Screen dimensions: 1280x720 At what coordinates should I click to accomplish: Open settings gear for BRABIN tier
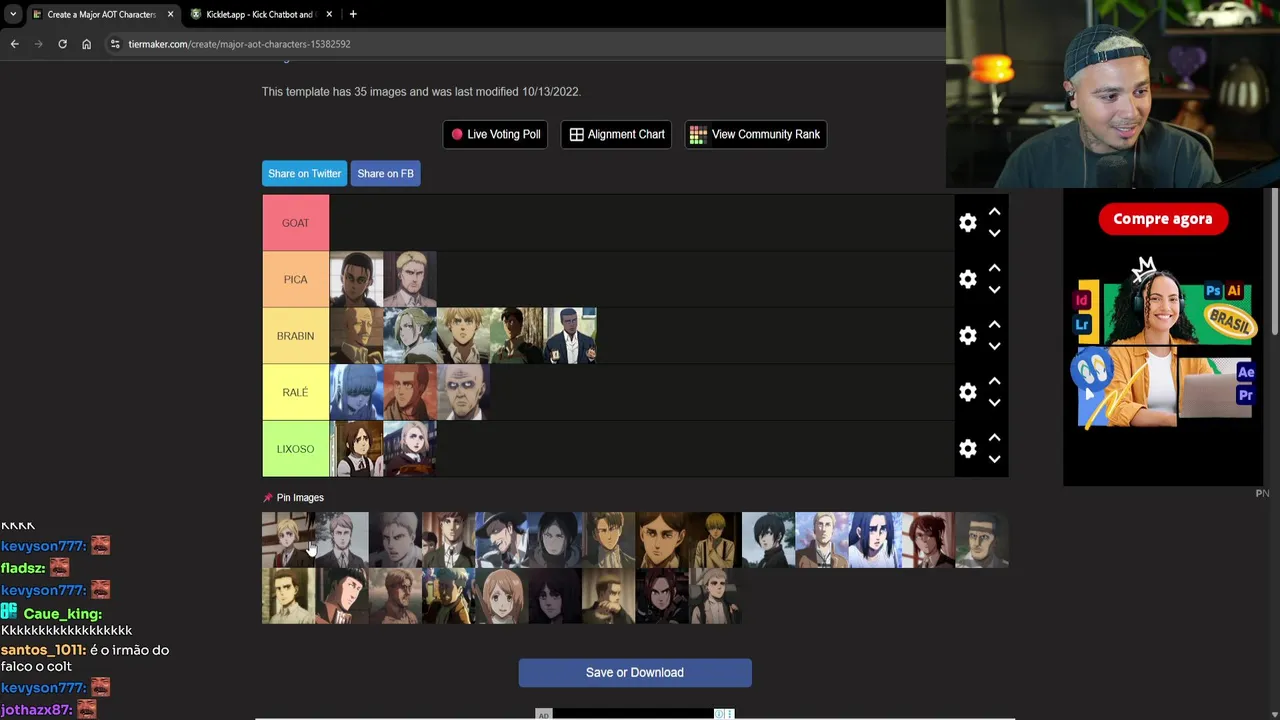967,336
